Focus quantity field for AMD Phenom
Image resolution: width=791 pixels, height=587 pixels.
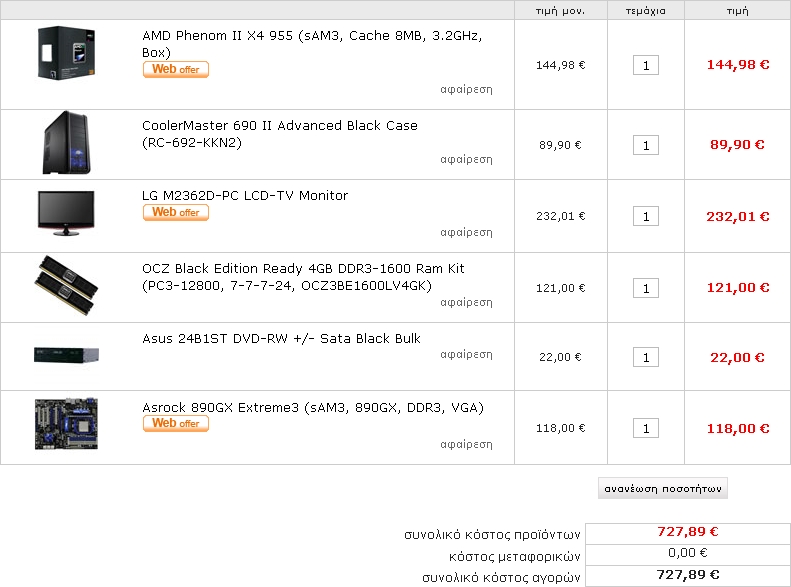point(646,66)
